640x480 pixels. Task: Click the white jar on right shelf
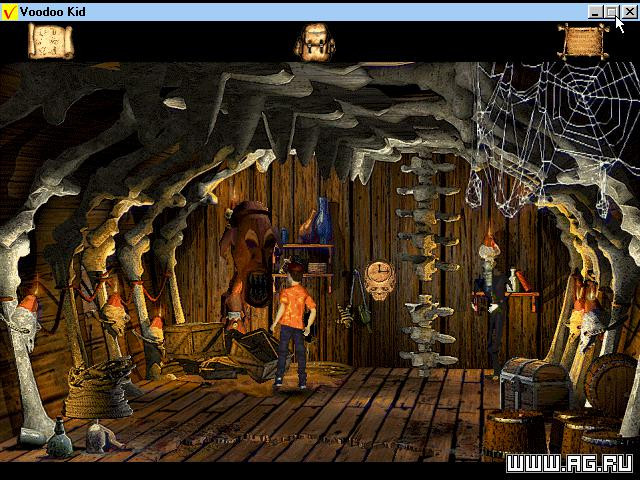pyautogui.click(x=513, y=280)
